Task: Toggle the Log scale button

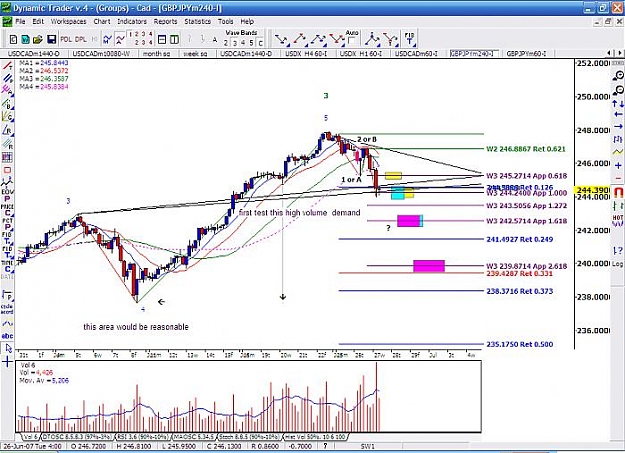Action: point(617,264)
